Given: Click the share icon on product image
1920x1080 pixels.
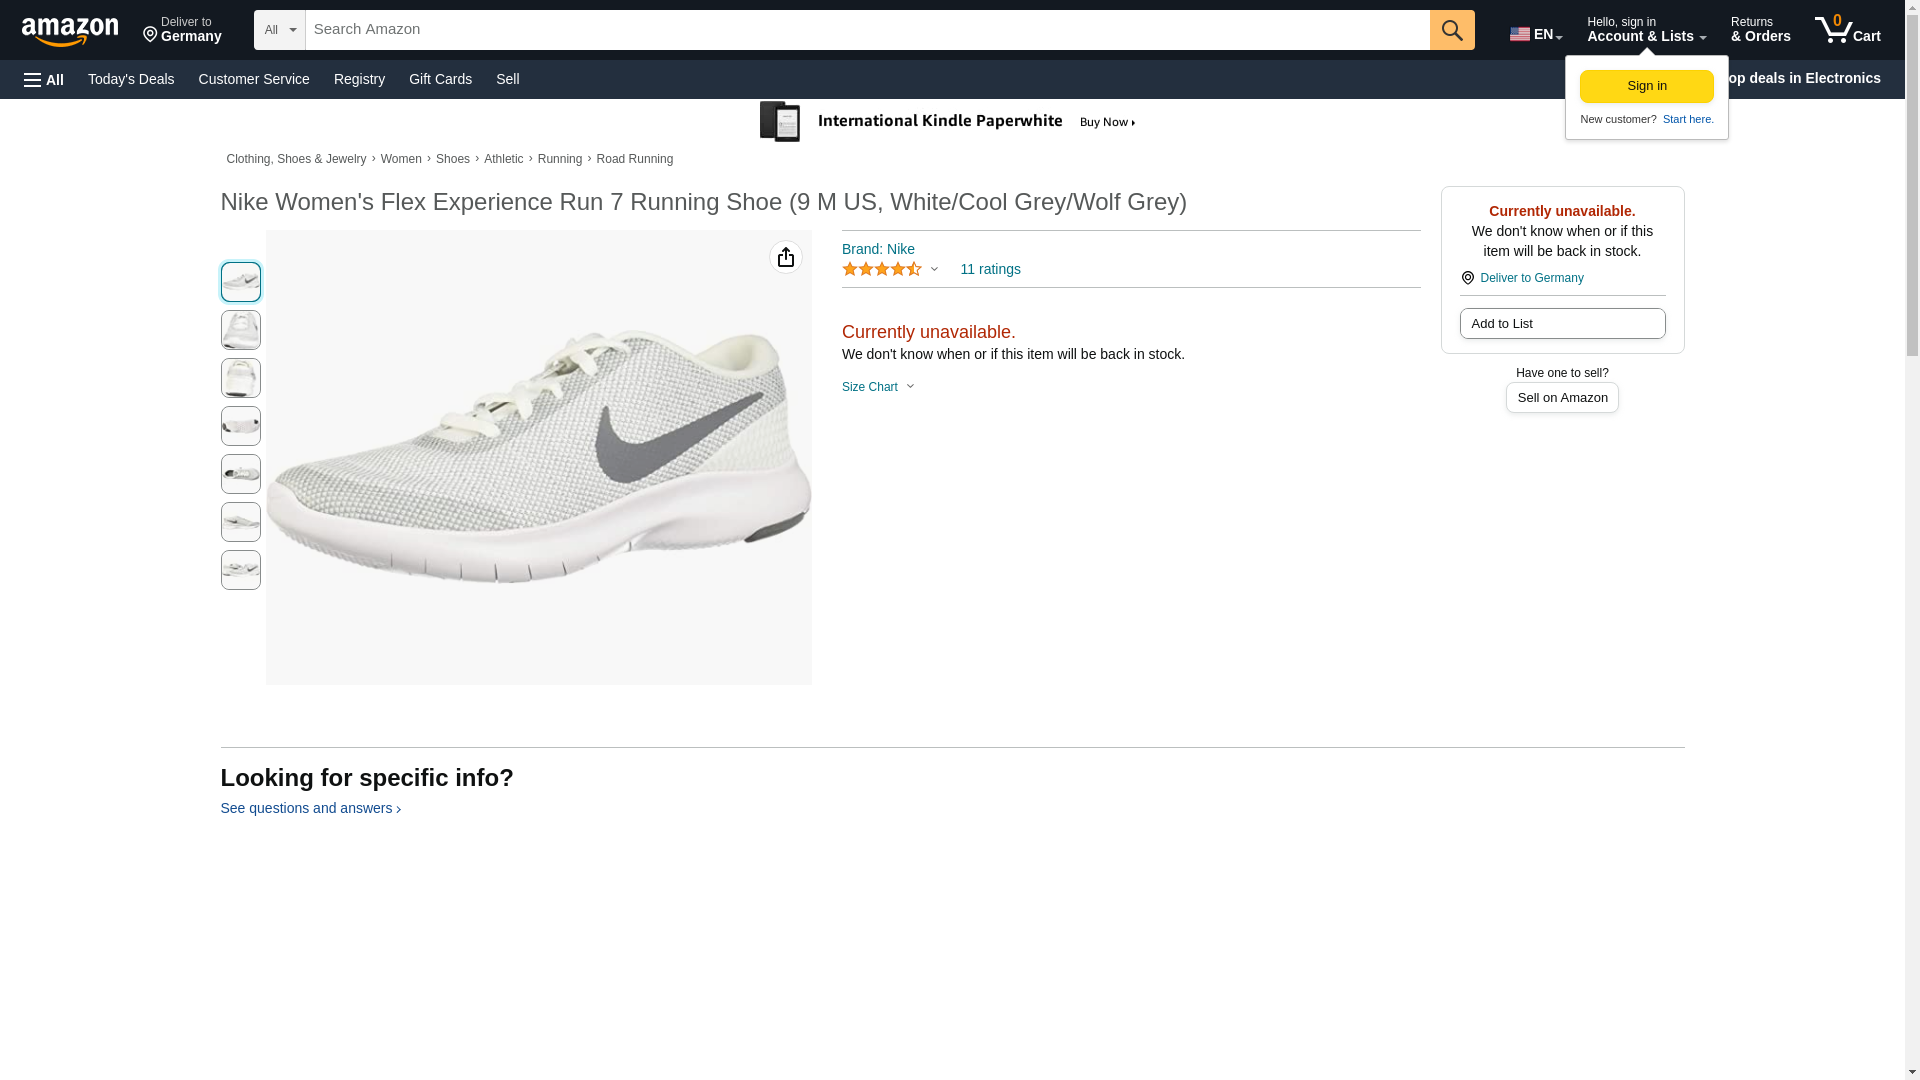Looking at the screenshot, I should point(786,258).
